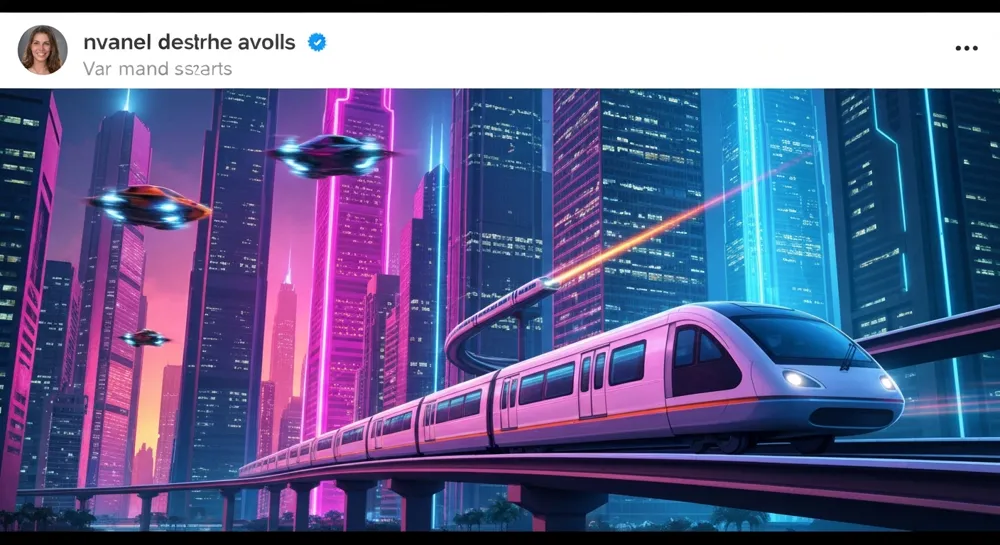Open the three-dot more options menu

pyautogui.click(x=966, y=48)
